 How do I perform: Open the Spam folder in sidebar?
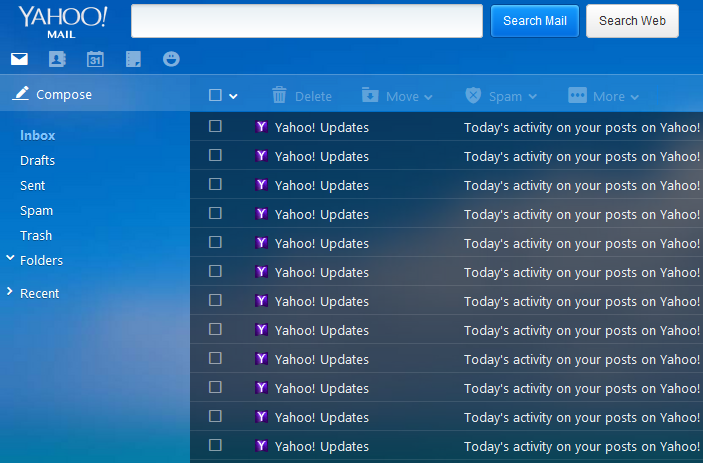(36, 211)
